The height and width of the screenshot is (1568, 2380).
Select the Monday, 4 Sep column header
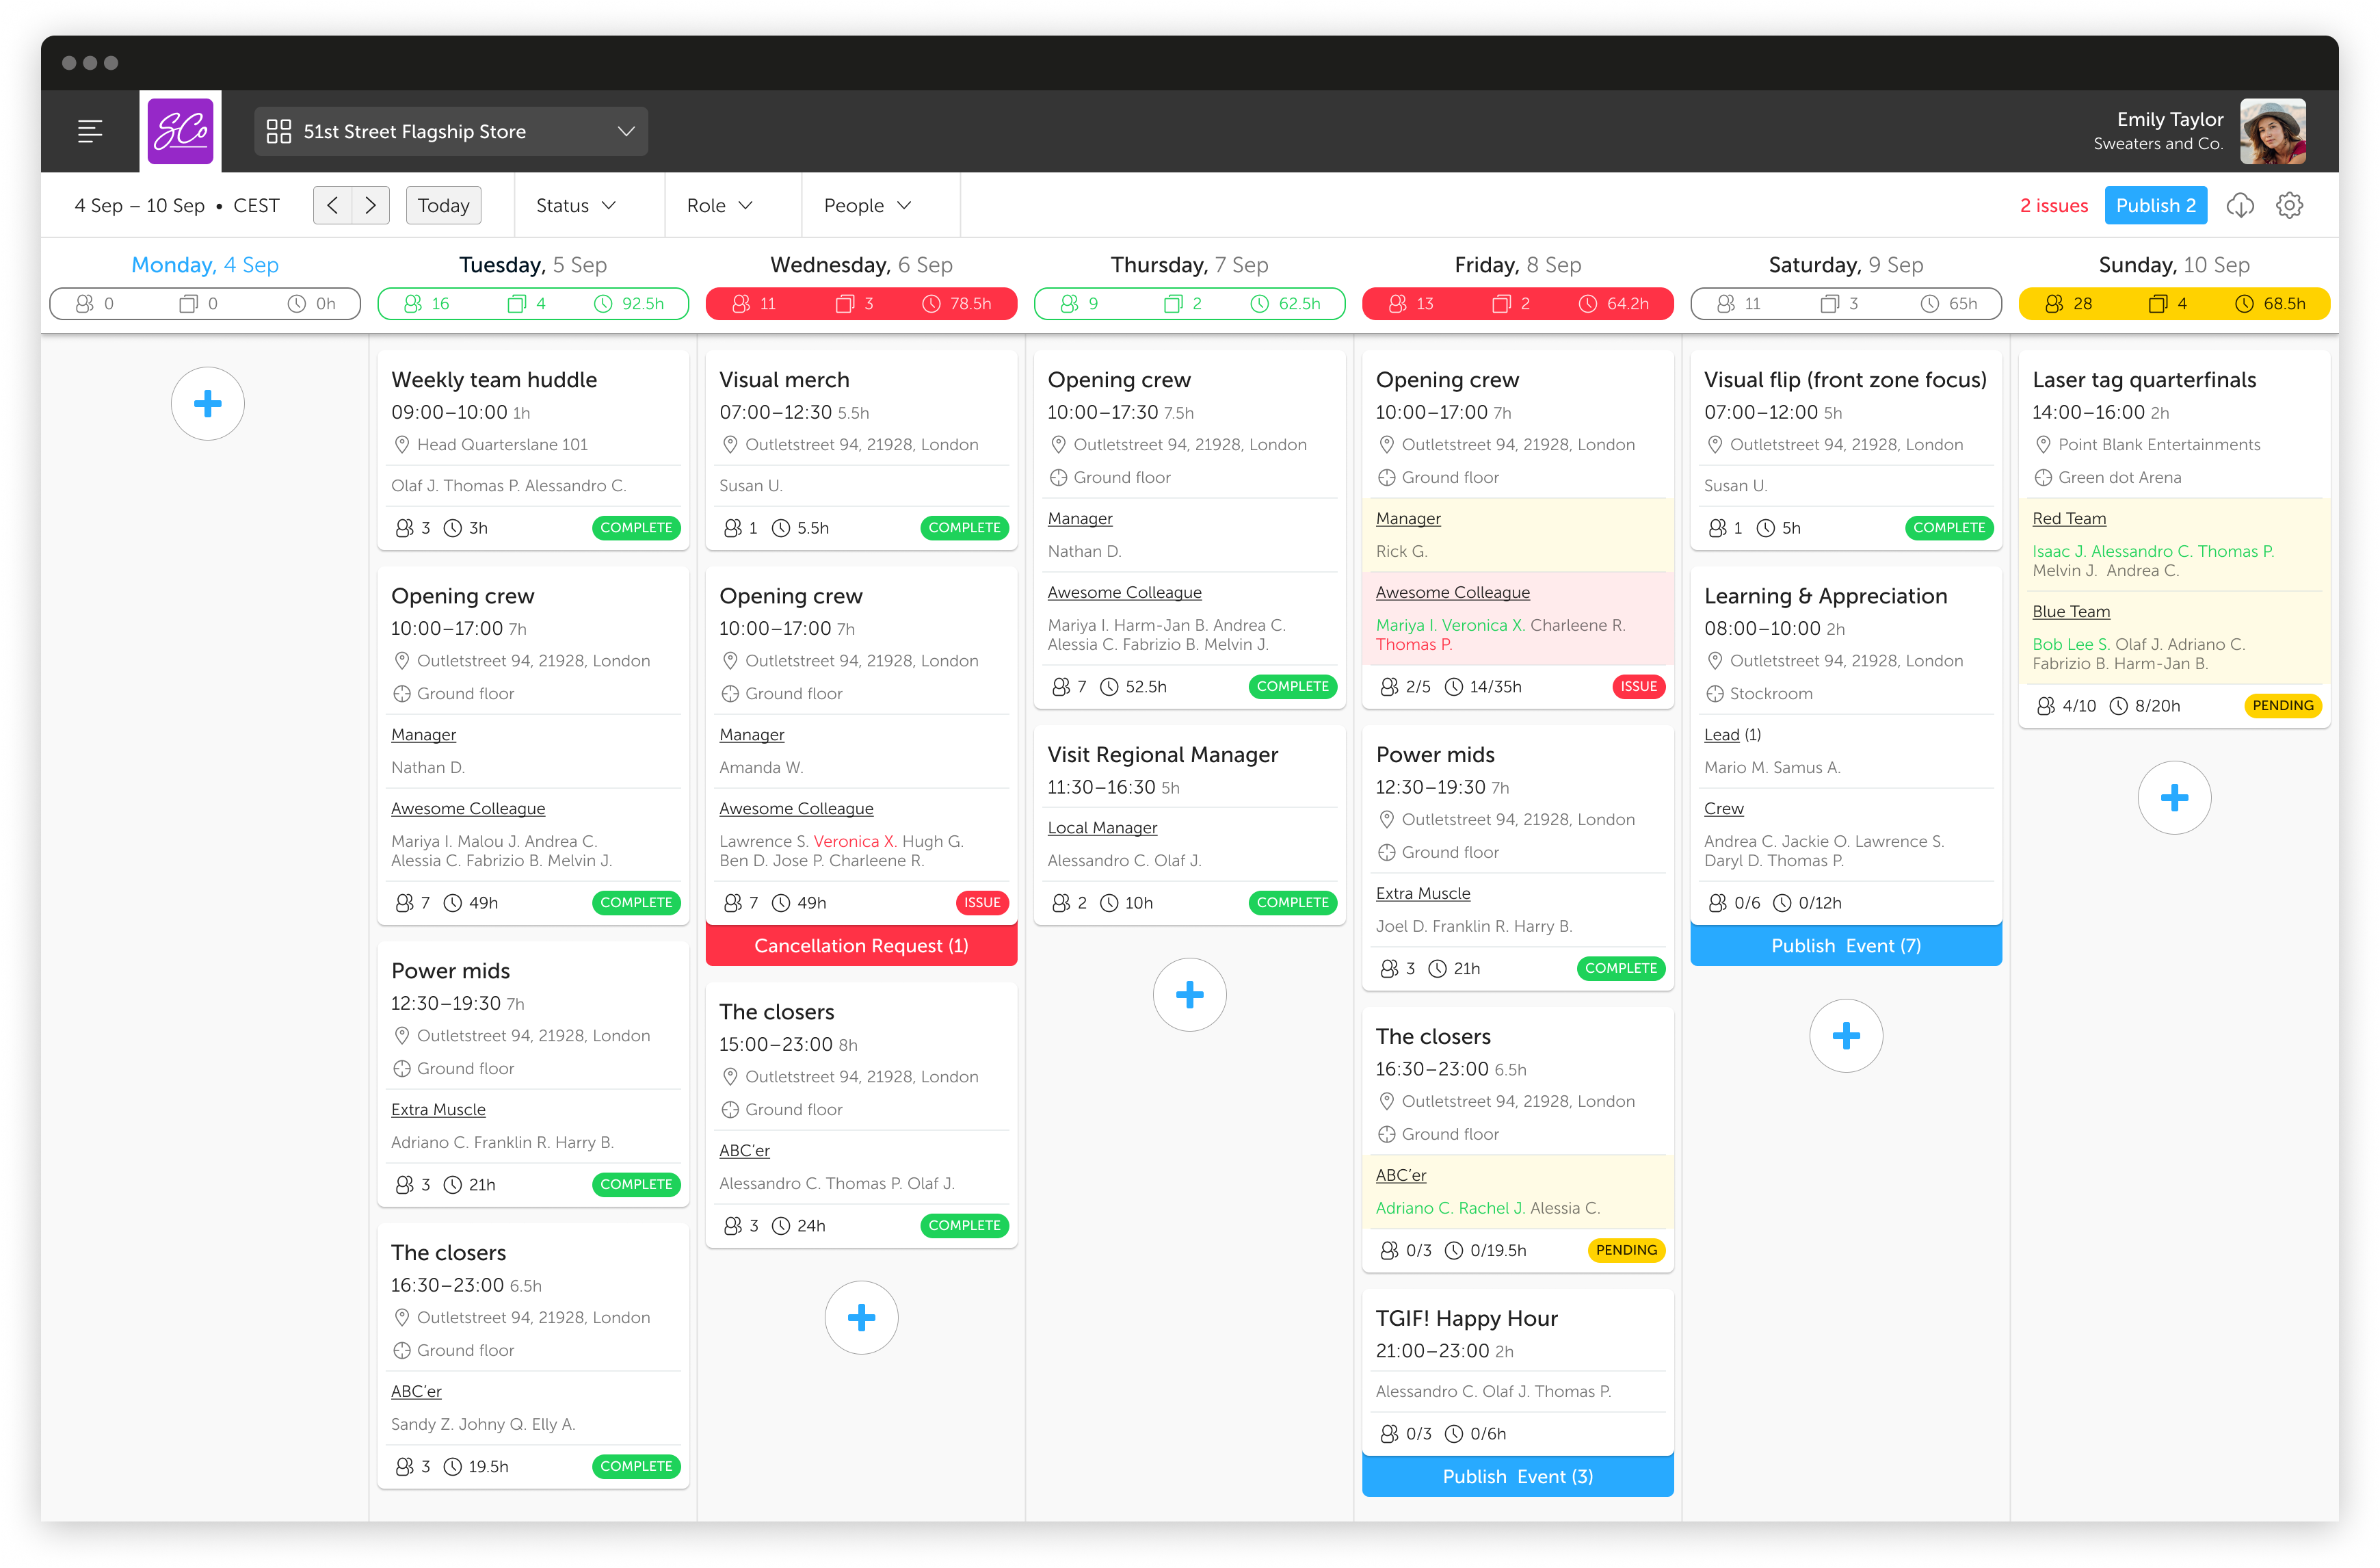coord(205,265)
